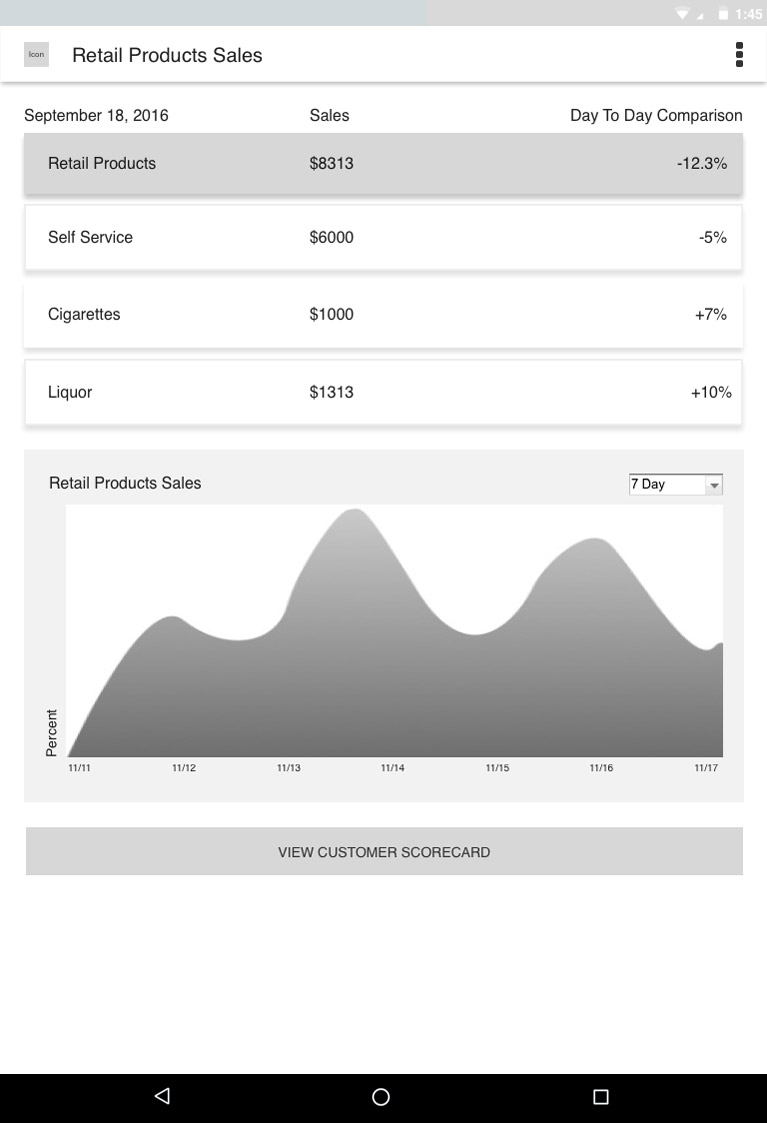The width and height of the screenshot is (767, 1123).
Task: Open the three-dot overflow menu
Action: point(739,54)
